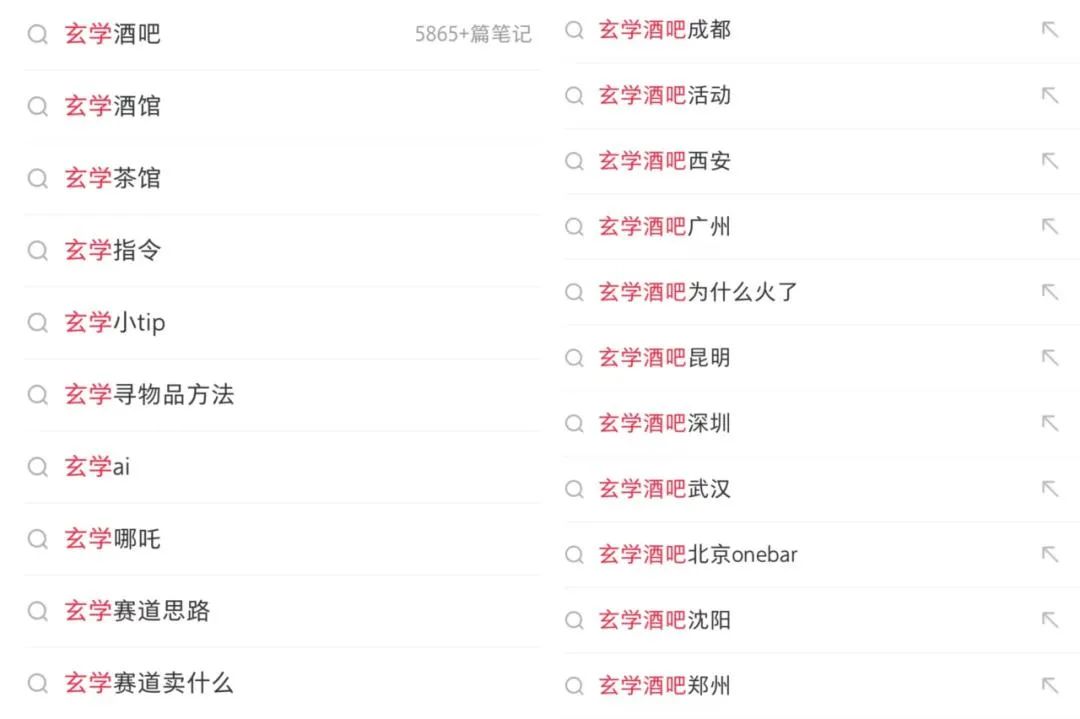Click the 5865+篇笔记 note count
The height and width of the screenshot is (719, 1080).
(x=473, y=35)
